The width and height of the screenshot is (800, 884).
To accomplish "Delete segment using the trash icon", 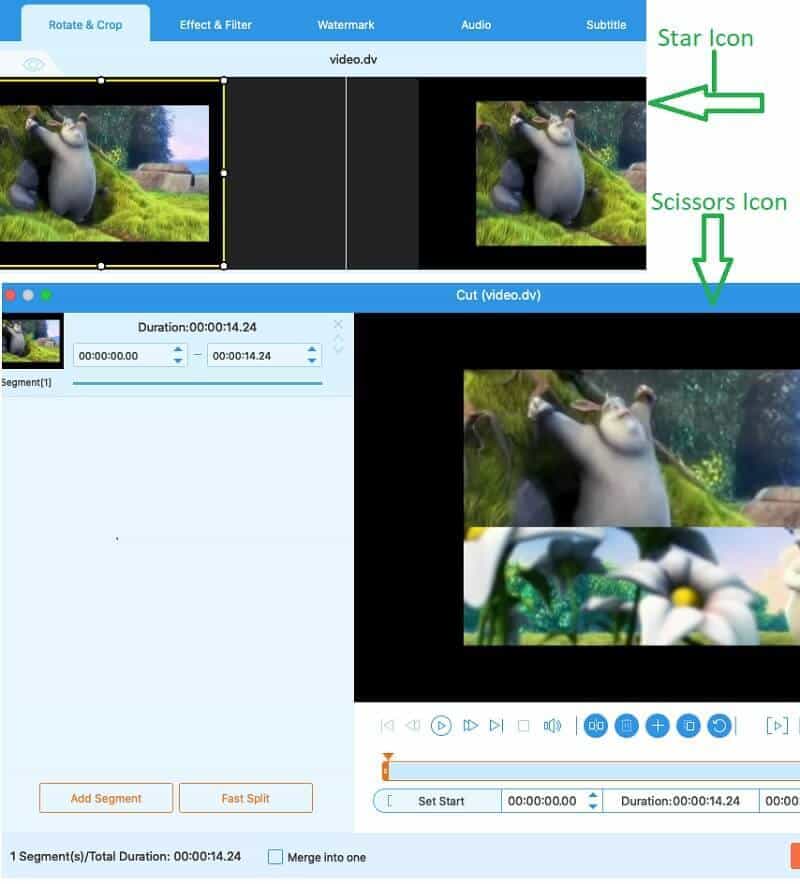I will tap(626, 726).
